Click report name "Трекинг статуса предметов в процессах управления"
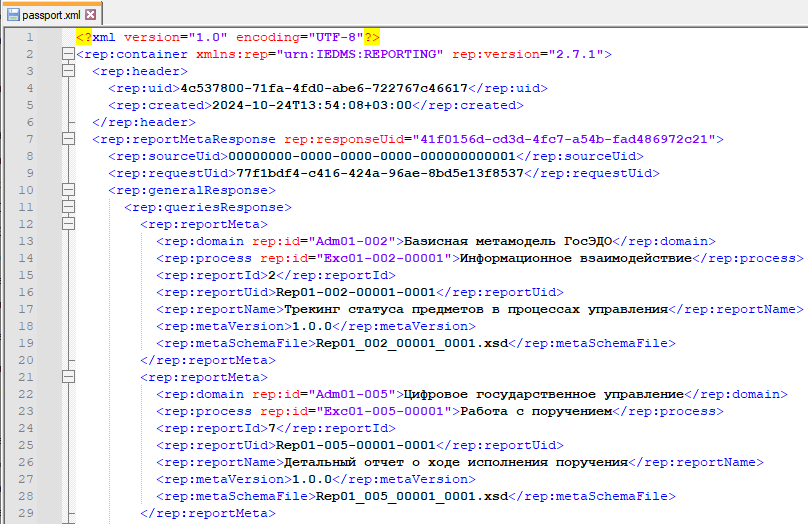Image resolution: width=808 pixels, height=524 pixels. pyautogui.click(x=476, y=309)
